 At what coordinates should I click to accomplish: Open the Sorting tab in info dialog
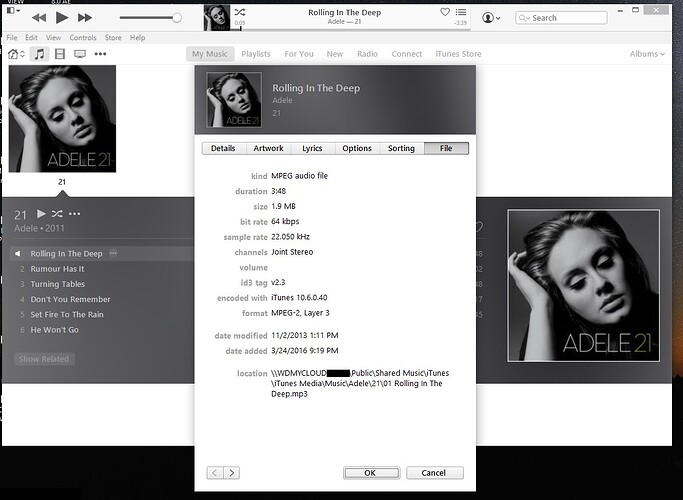tap(401, 149)
